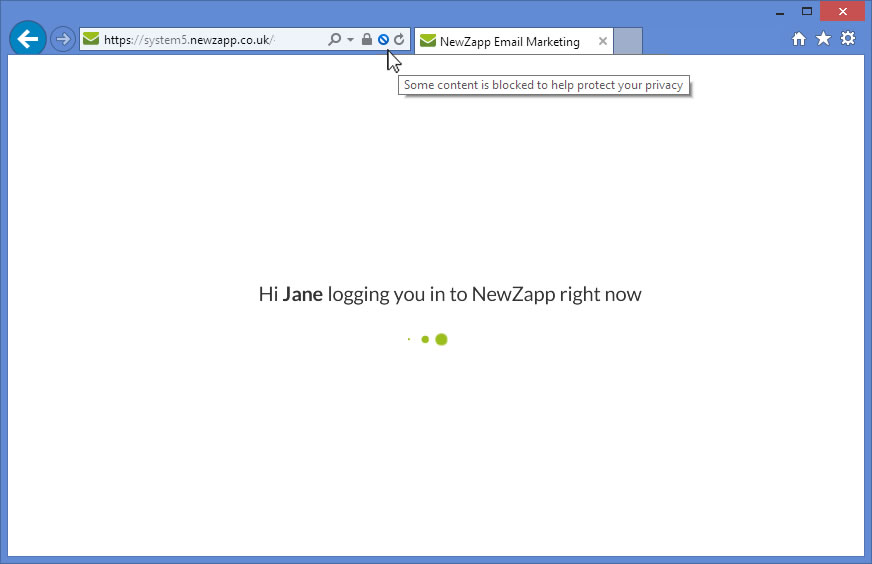
Task: Select the NewZapp Email Marketing tab
Action: pos(514,41)
